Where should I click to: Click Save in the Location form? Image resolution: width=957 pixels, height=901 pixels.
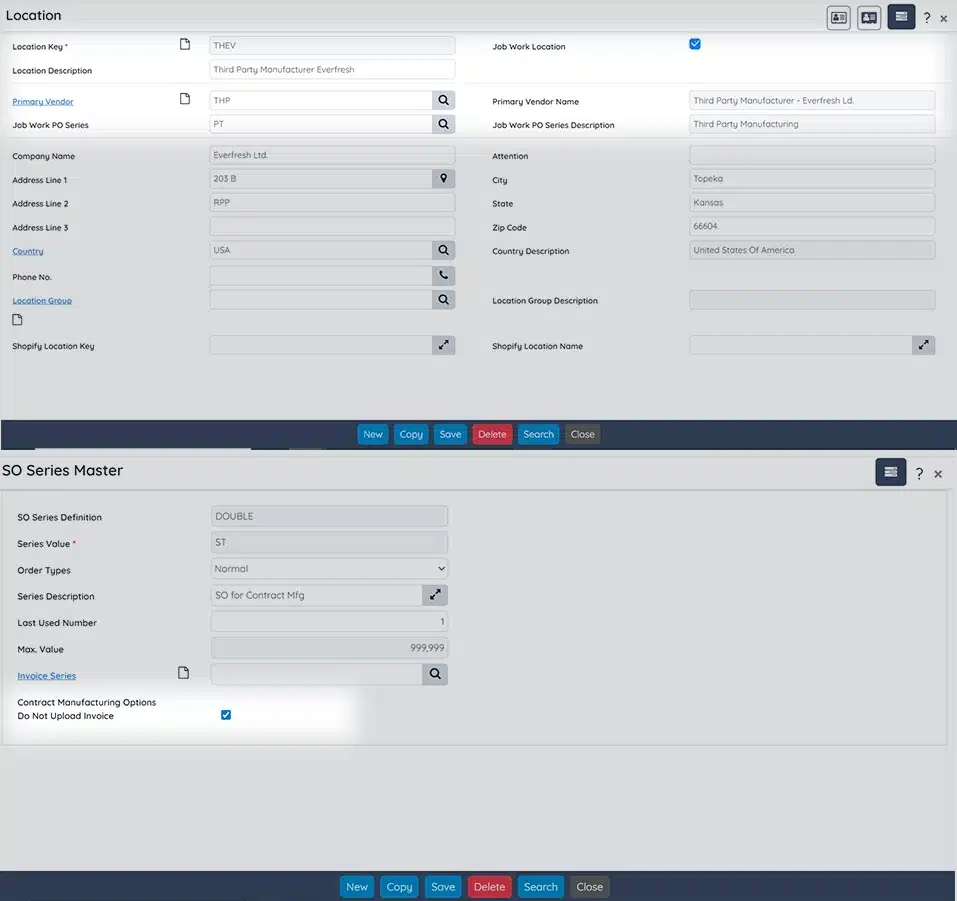pos(450,434)
